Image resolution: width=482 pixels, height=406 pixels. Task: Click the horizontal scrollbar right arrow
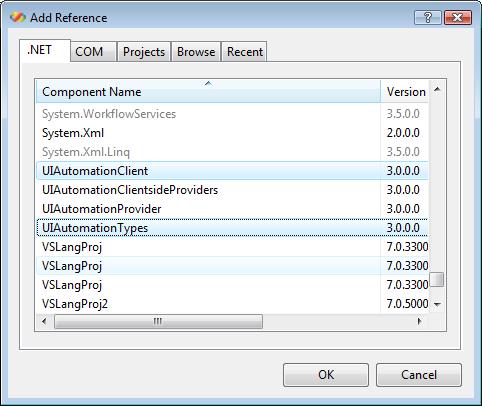pos(420,321)
